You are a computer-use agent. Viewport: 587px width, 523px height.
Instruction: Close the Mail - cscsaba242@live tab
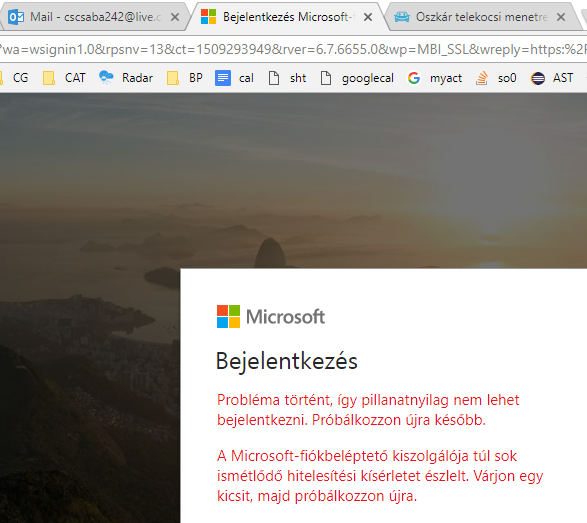175,17
